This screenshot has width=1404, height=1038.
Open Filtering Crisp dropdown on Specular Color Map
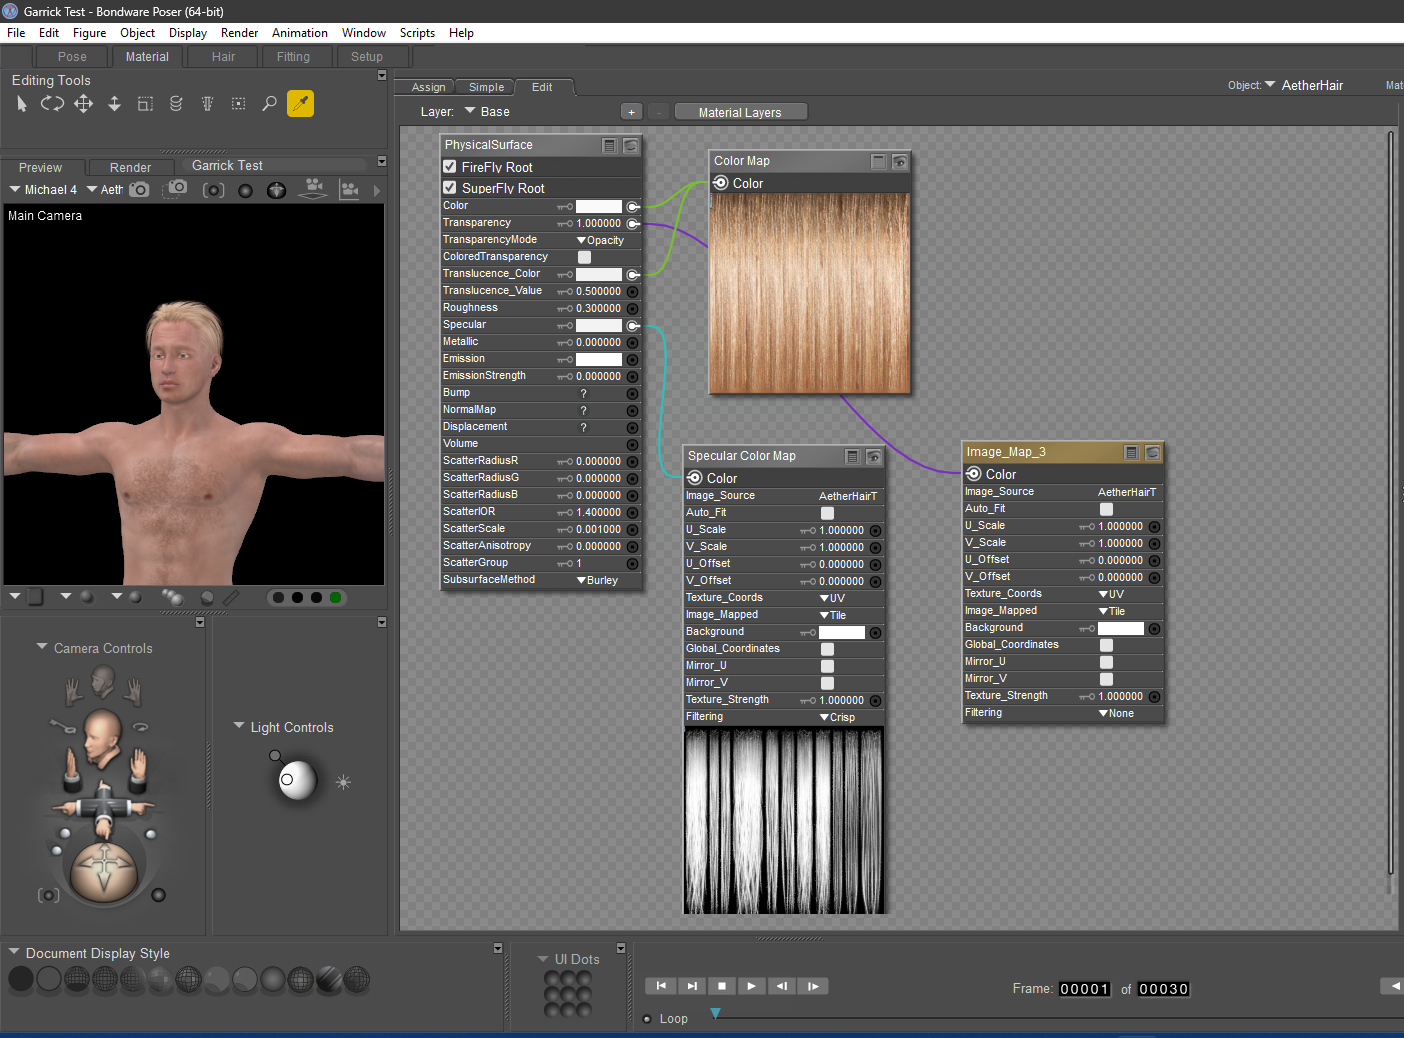click(837, 717)
